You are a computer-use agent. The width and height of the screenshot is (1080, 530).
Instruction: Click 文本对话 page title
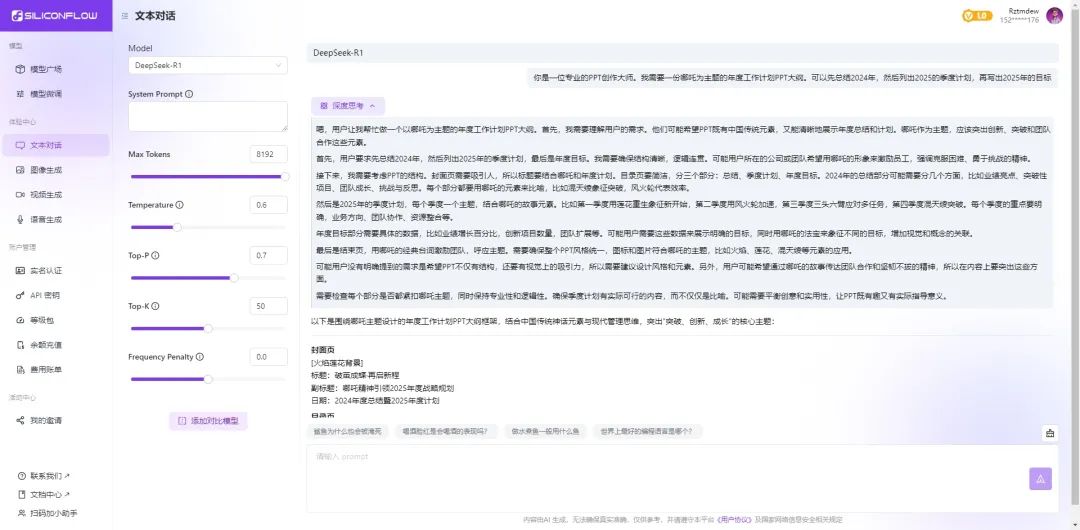click(x=155, y=16)
